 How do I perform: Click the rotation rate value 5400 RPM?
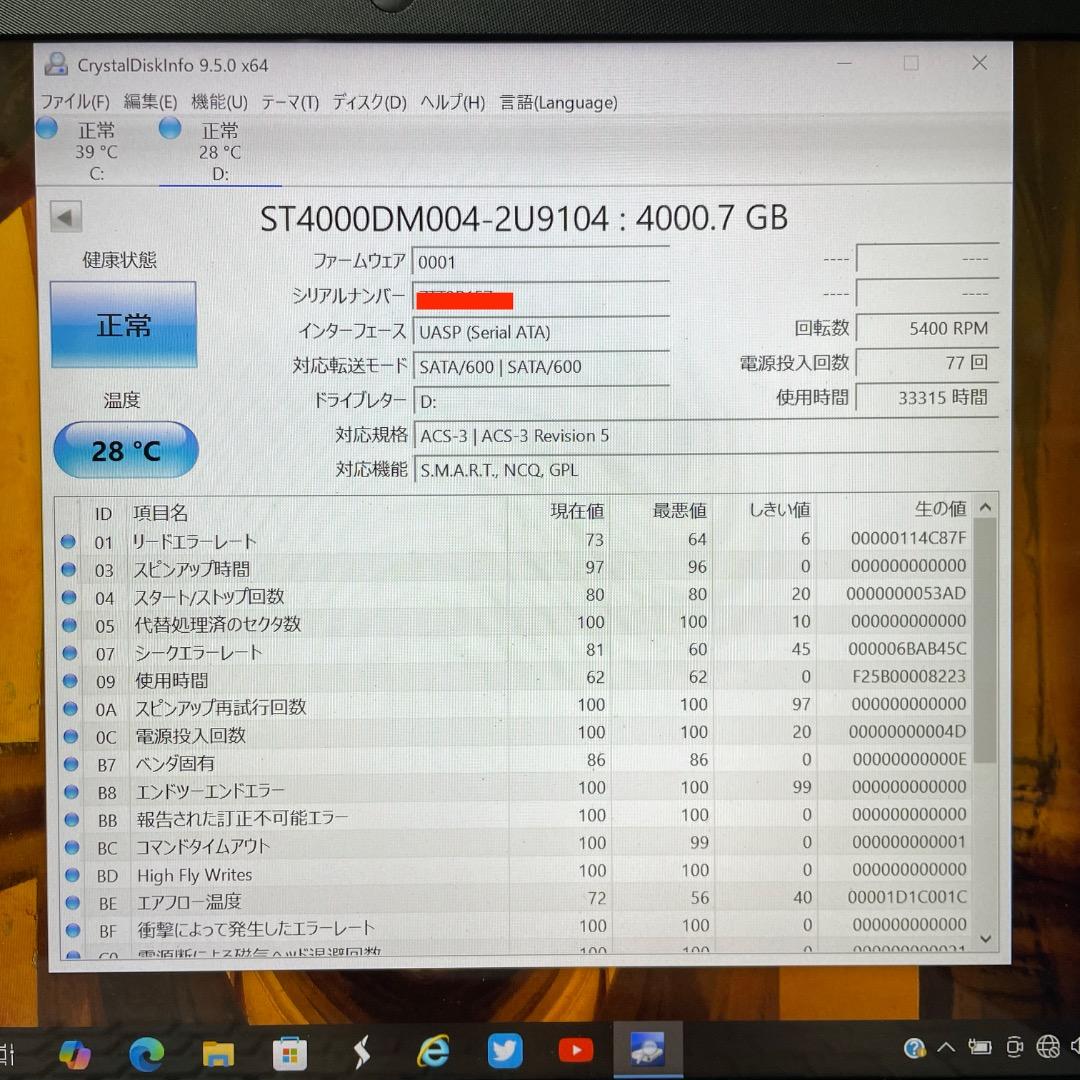tap(927, 329)
